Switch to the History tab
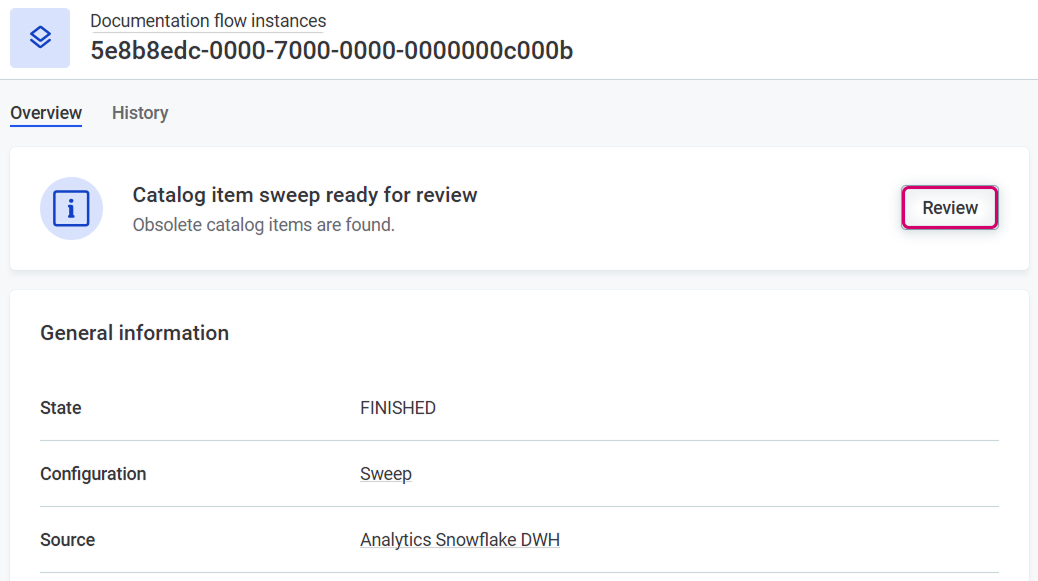 (140, 113)
